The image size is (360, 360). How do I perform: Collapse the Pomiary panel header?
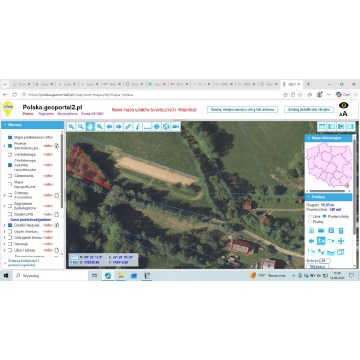(x=328, y=197)
